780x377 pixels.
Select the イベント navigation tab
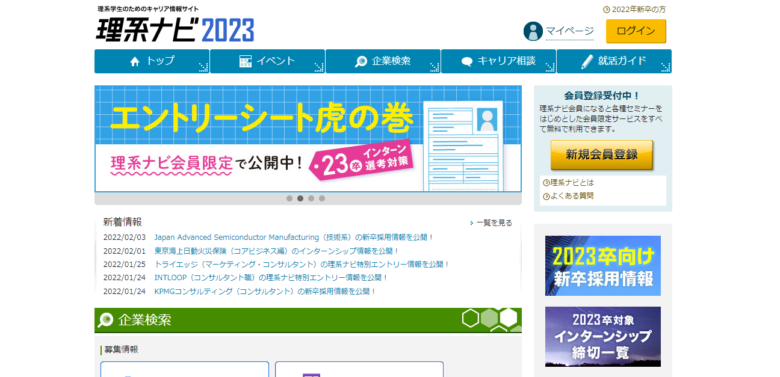(x=268, y=61)
